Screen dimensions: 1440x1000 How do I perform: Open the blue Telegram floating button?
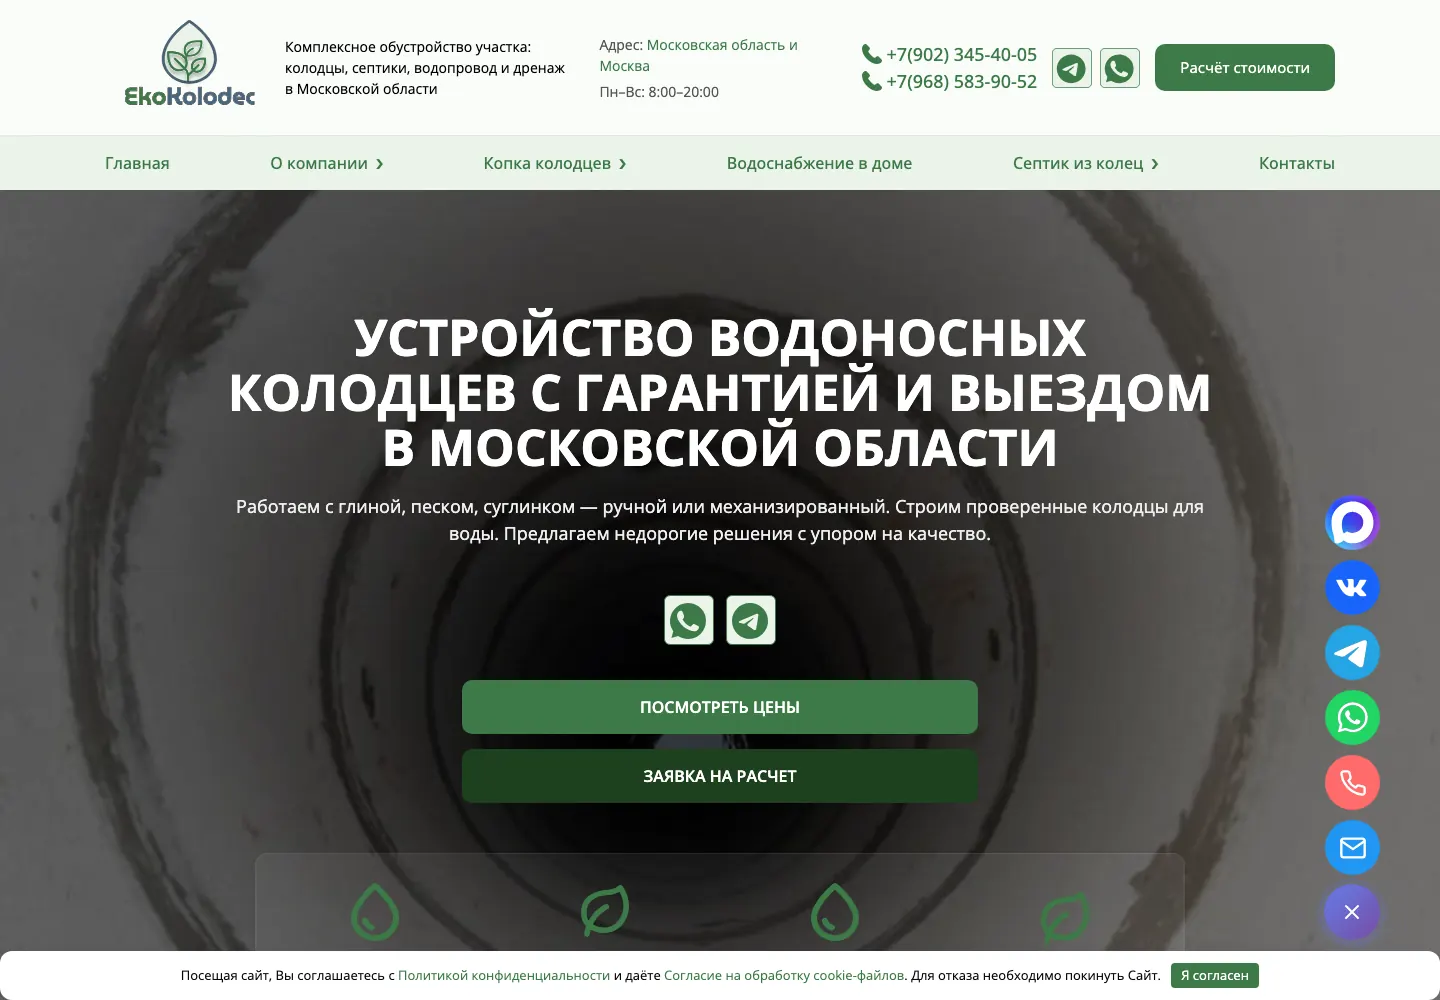click(1352, 653)
